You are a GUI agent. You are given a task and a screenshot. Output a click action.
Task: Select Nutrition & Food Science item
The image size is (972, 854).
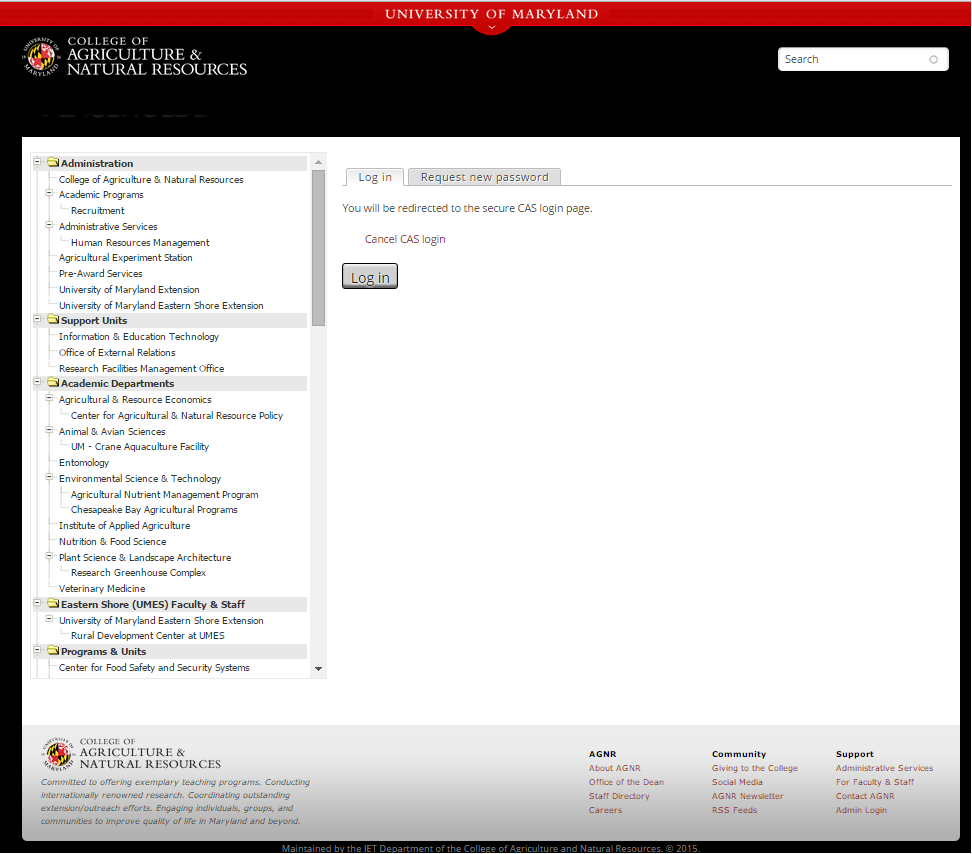[112, 542]
